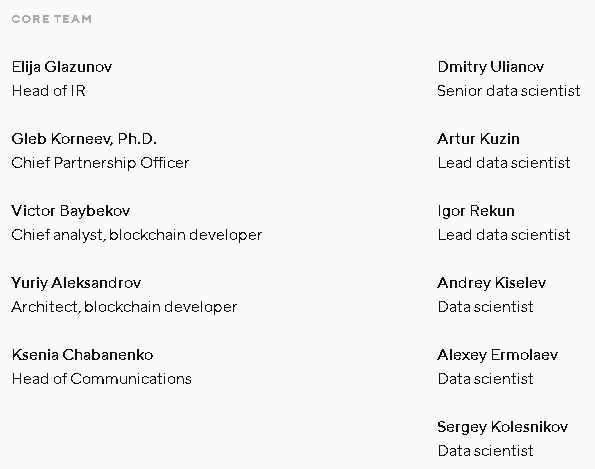The image size is (595, 469).
Task: Open Alexey Ermolaev name entry
Action: tap(497, 355)
